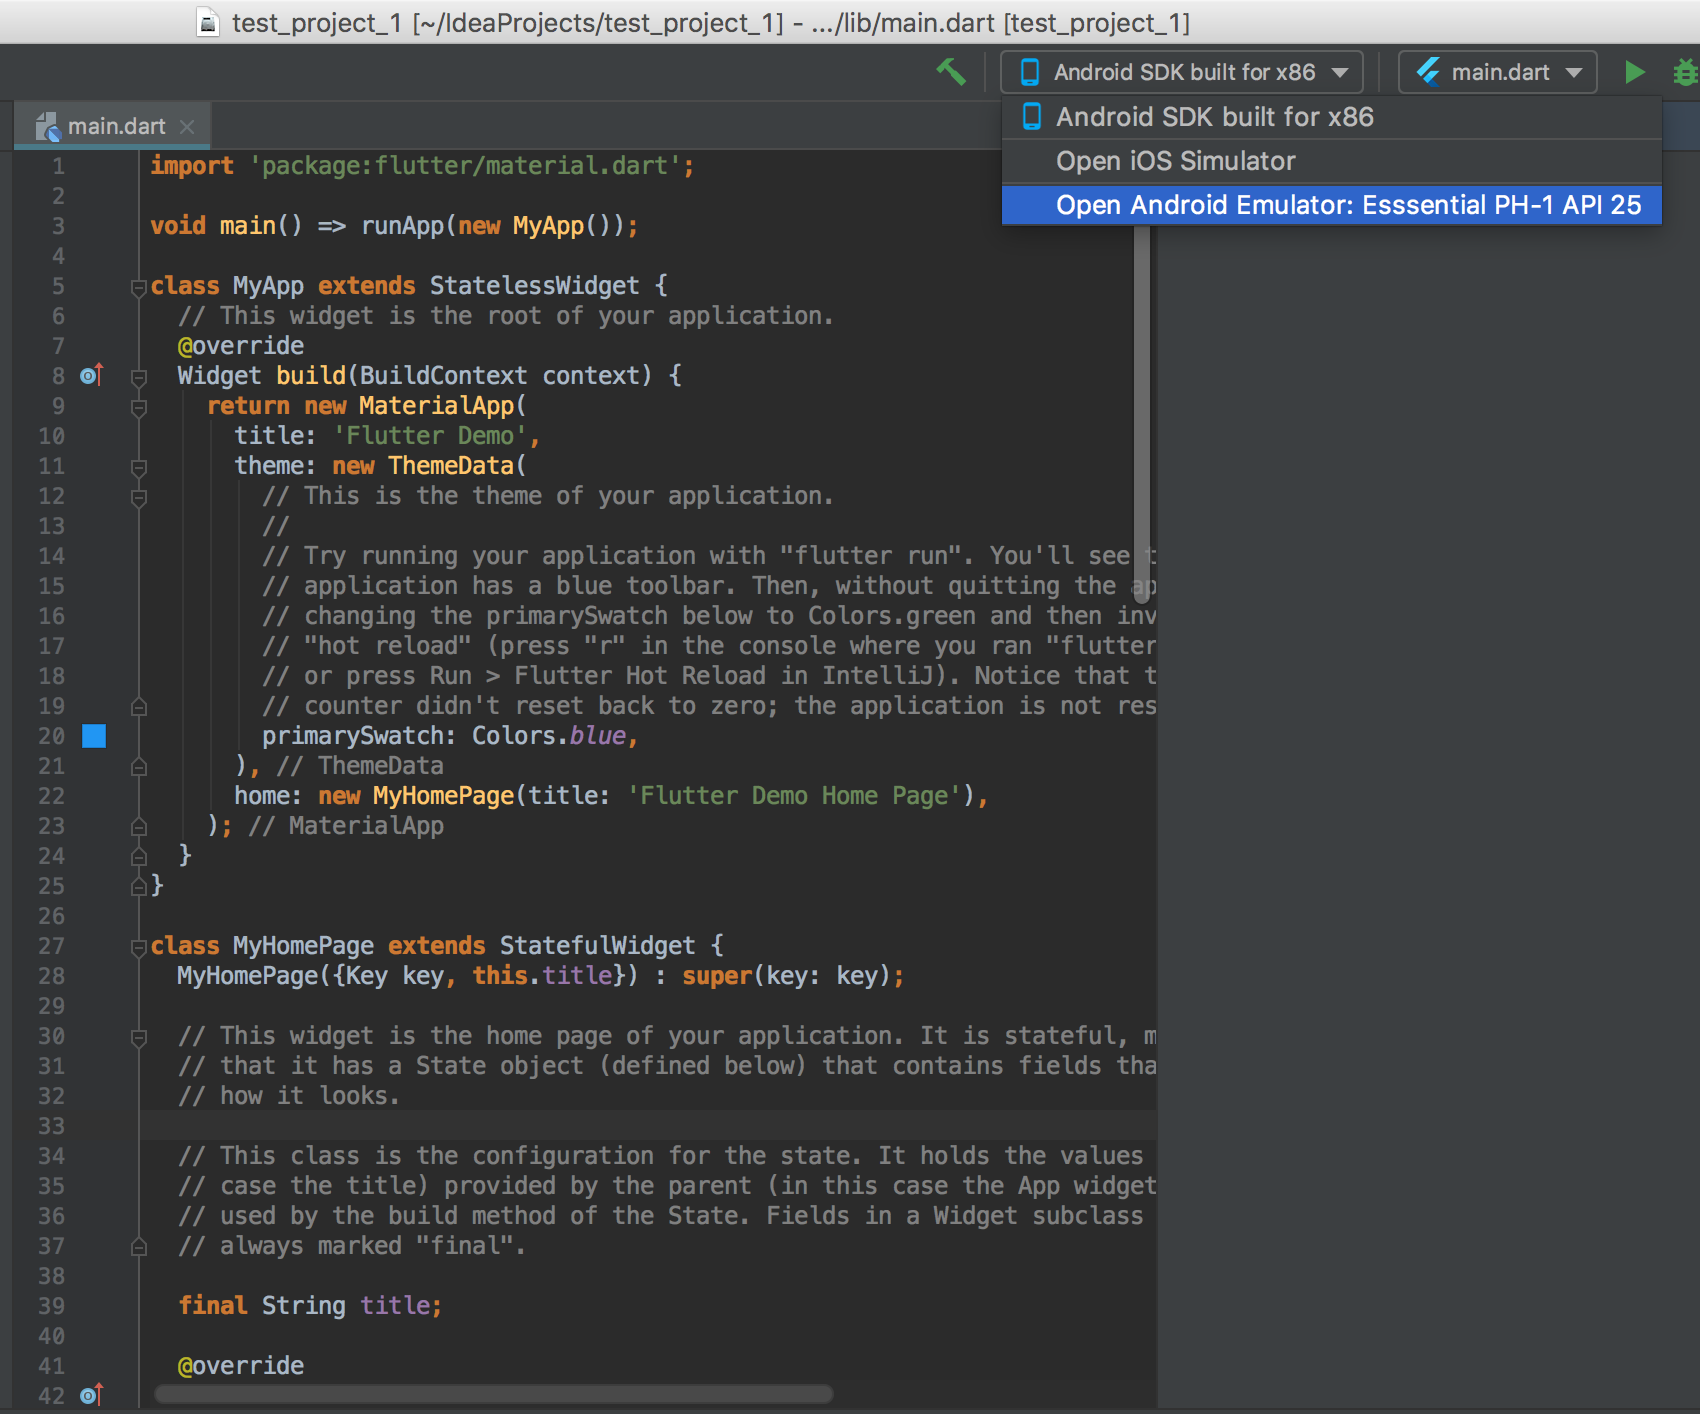Click the blue color swatch next to Colors.blue
The width and height of the screenshot is (1700, 1414).
(94, 736)
